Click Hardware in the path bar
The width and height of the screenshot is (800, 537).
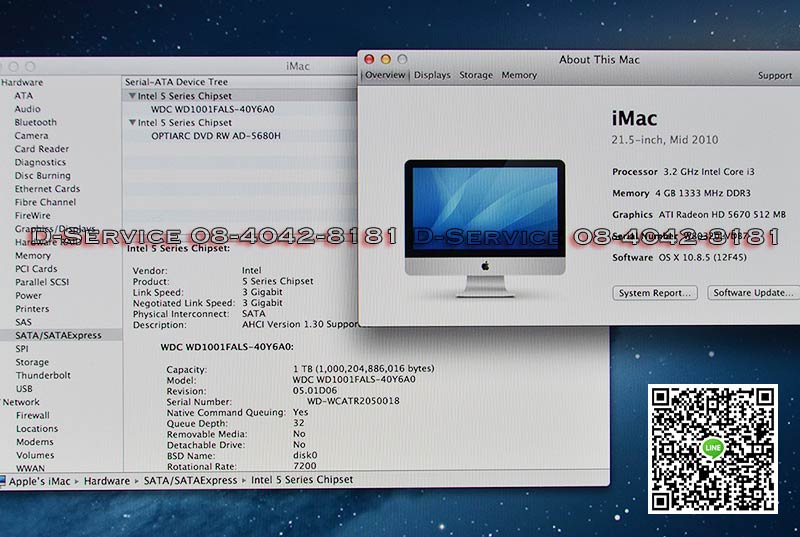(107, 480)
